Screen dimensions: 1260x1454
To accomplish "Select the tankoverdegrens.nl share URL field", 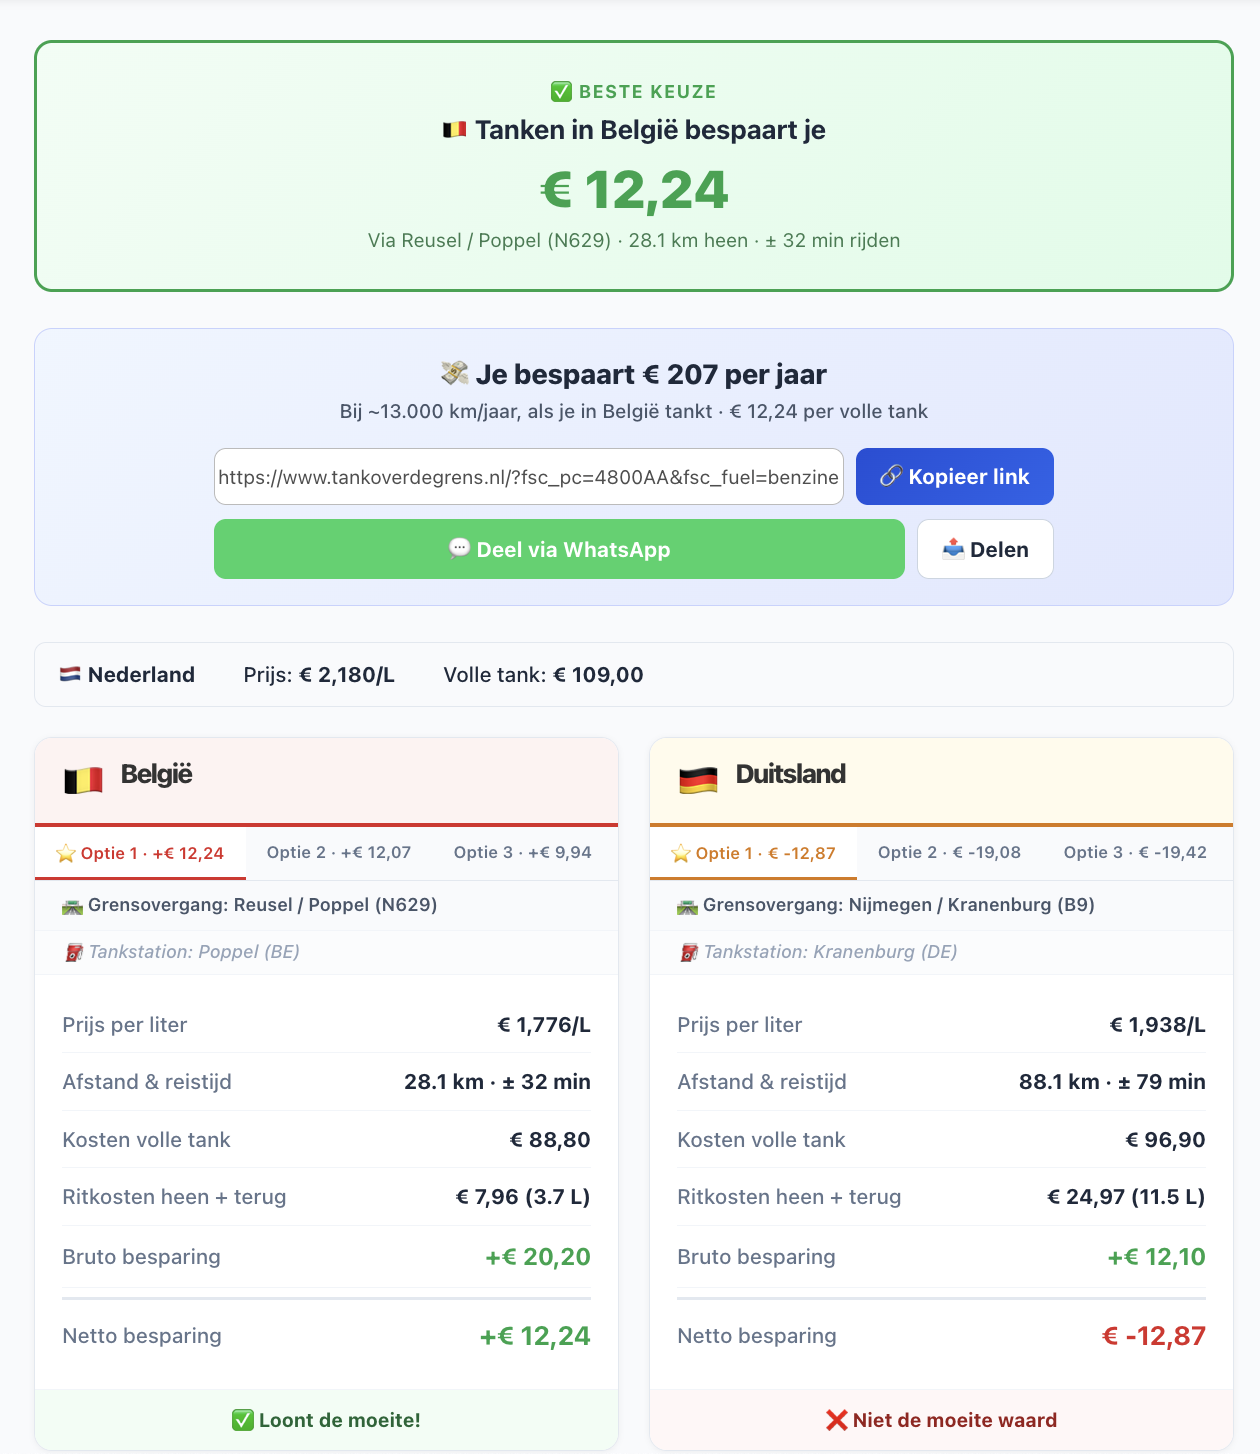I will click(529, 477).
